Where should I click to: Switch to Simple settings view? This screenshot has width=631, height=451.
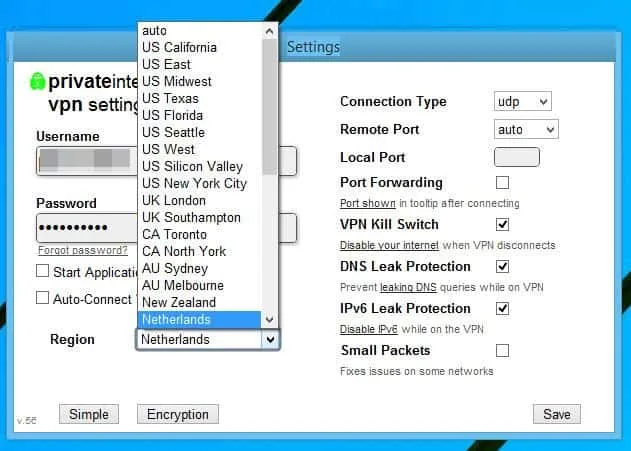[x=89, y=414]
